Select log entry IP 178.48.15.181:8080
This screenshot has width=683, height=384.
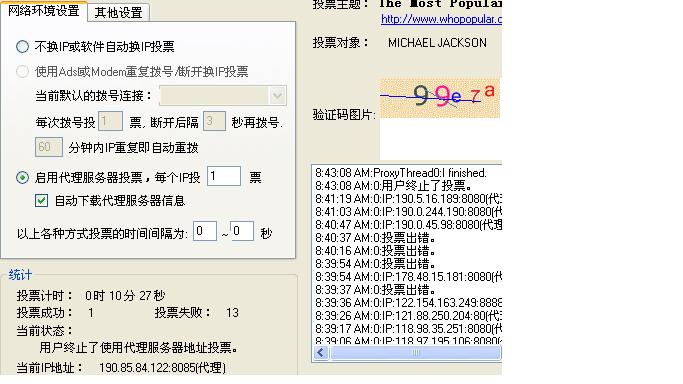click(x=408, y=277)
